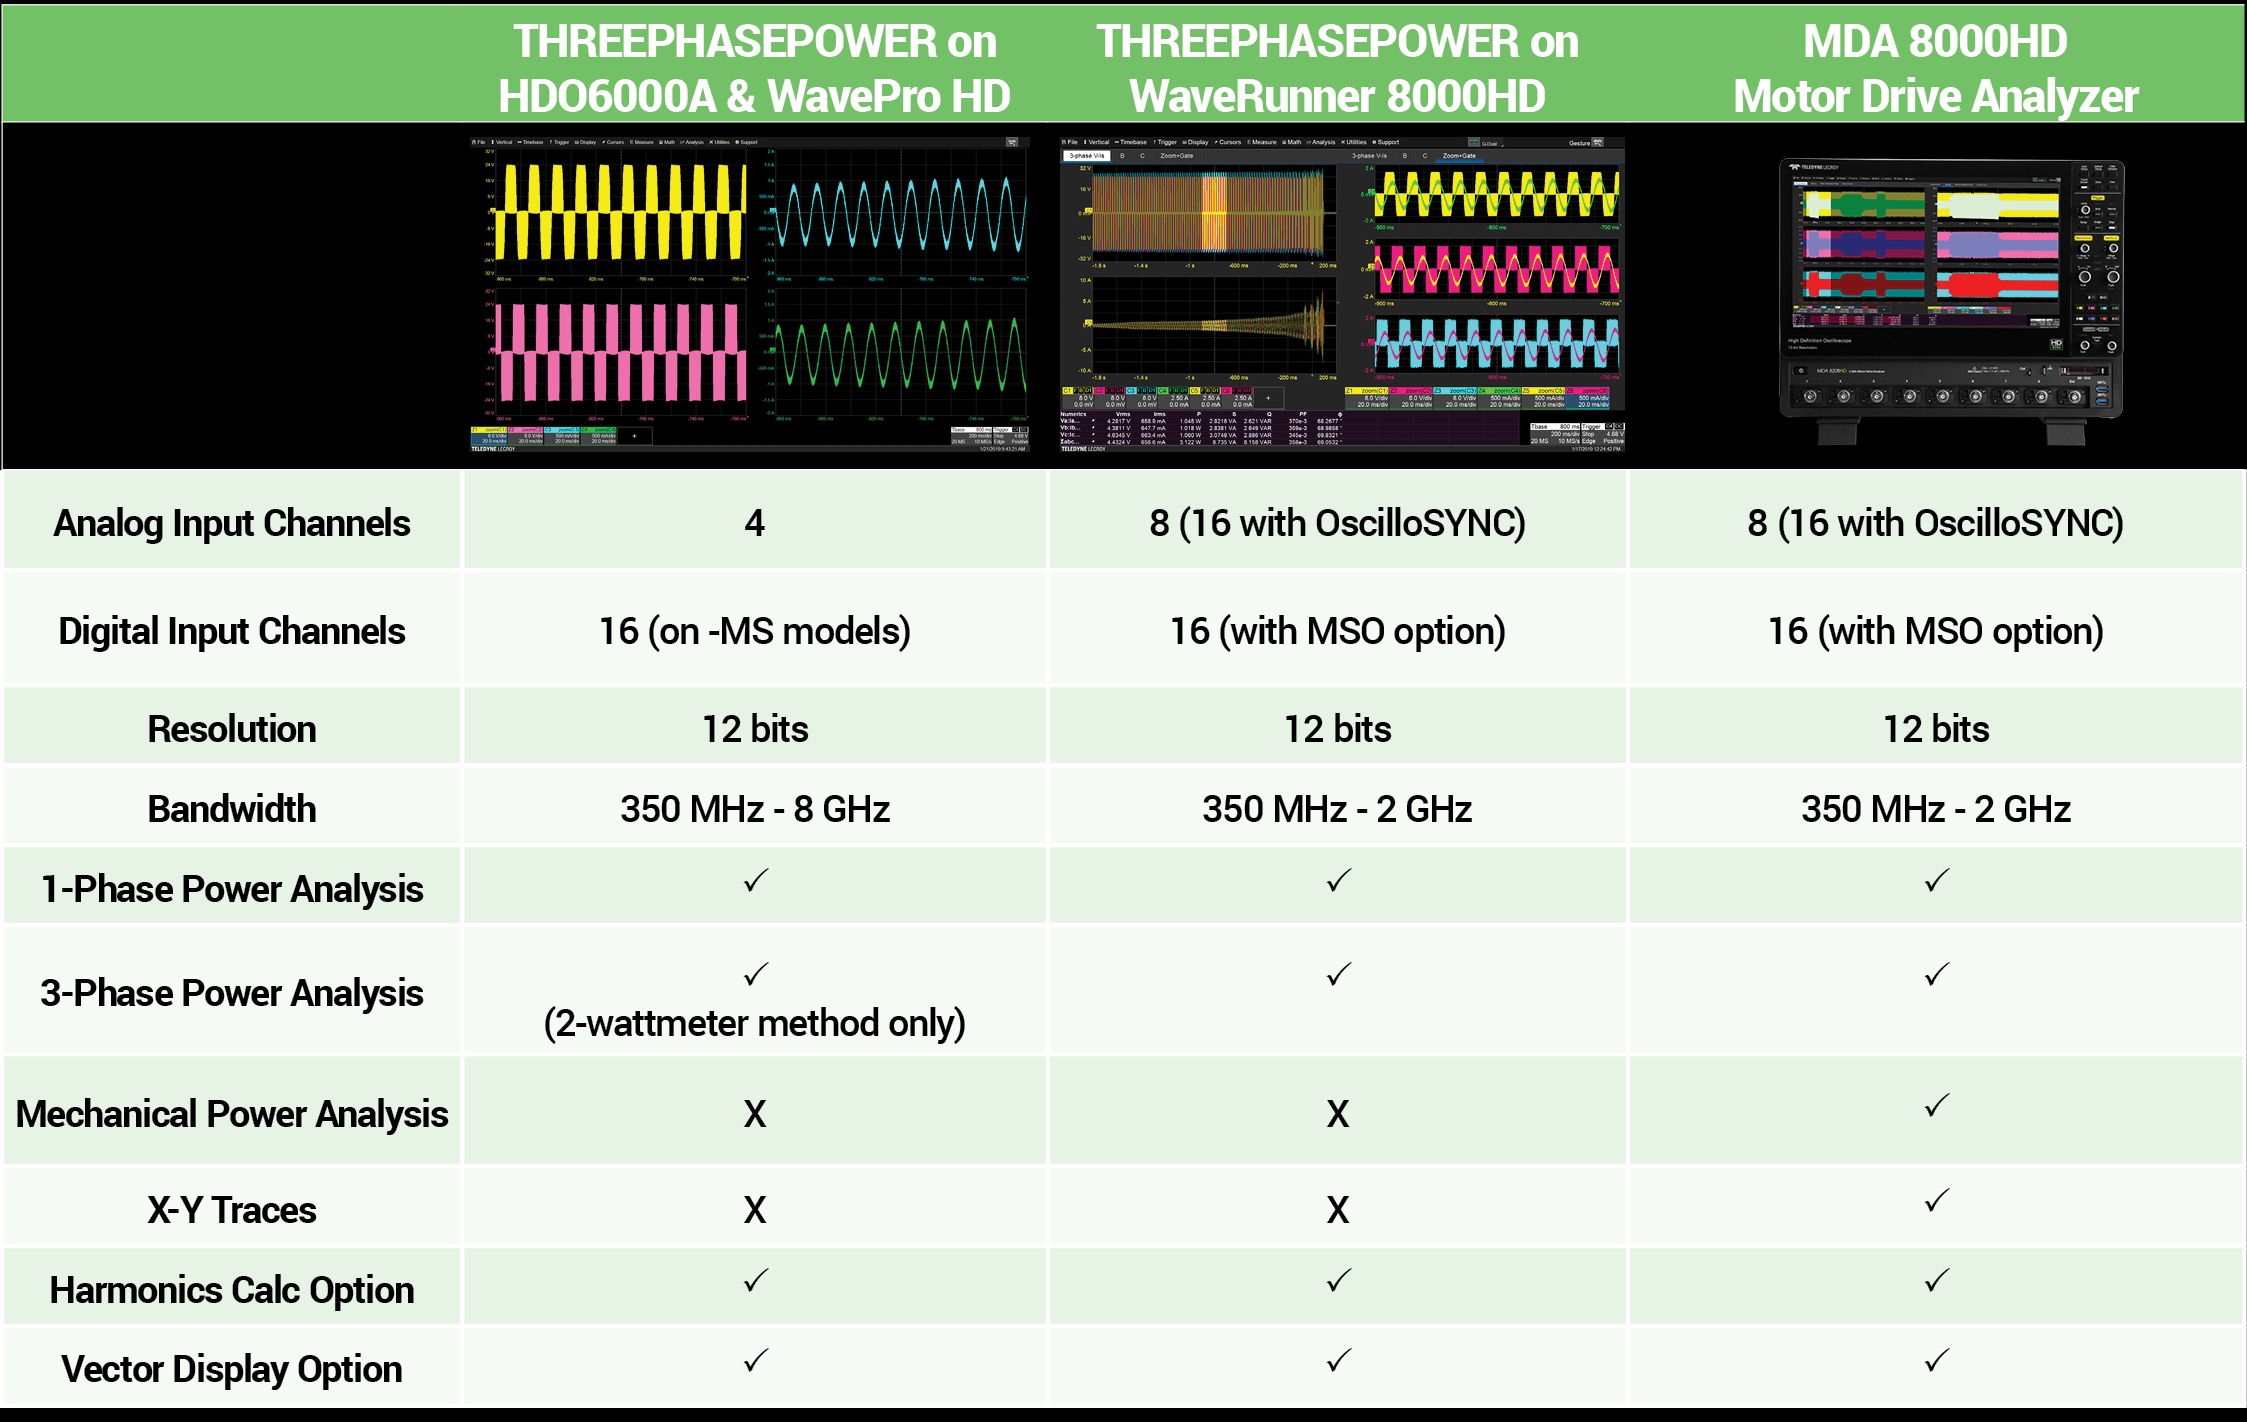Select the 'X-Y Traces' row label
Image resolution: width=2247 pixels, height=1422 pixels.
(x=232, y=1210)
